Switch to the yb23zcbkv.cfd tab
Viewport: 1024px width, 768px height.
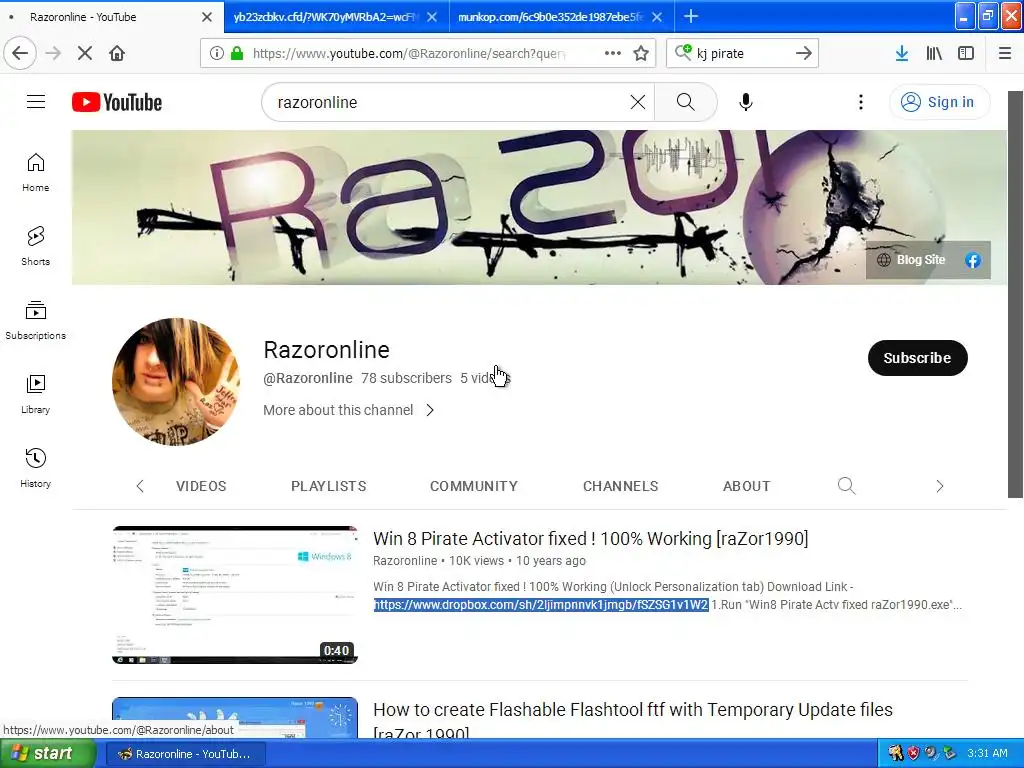pyautogui.click(x=325, y=17)
